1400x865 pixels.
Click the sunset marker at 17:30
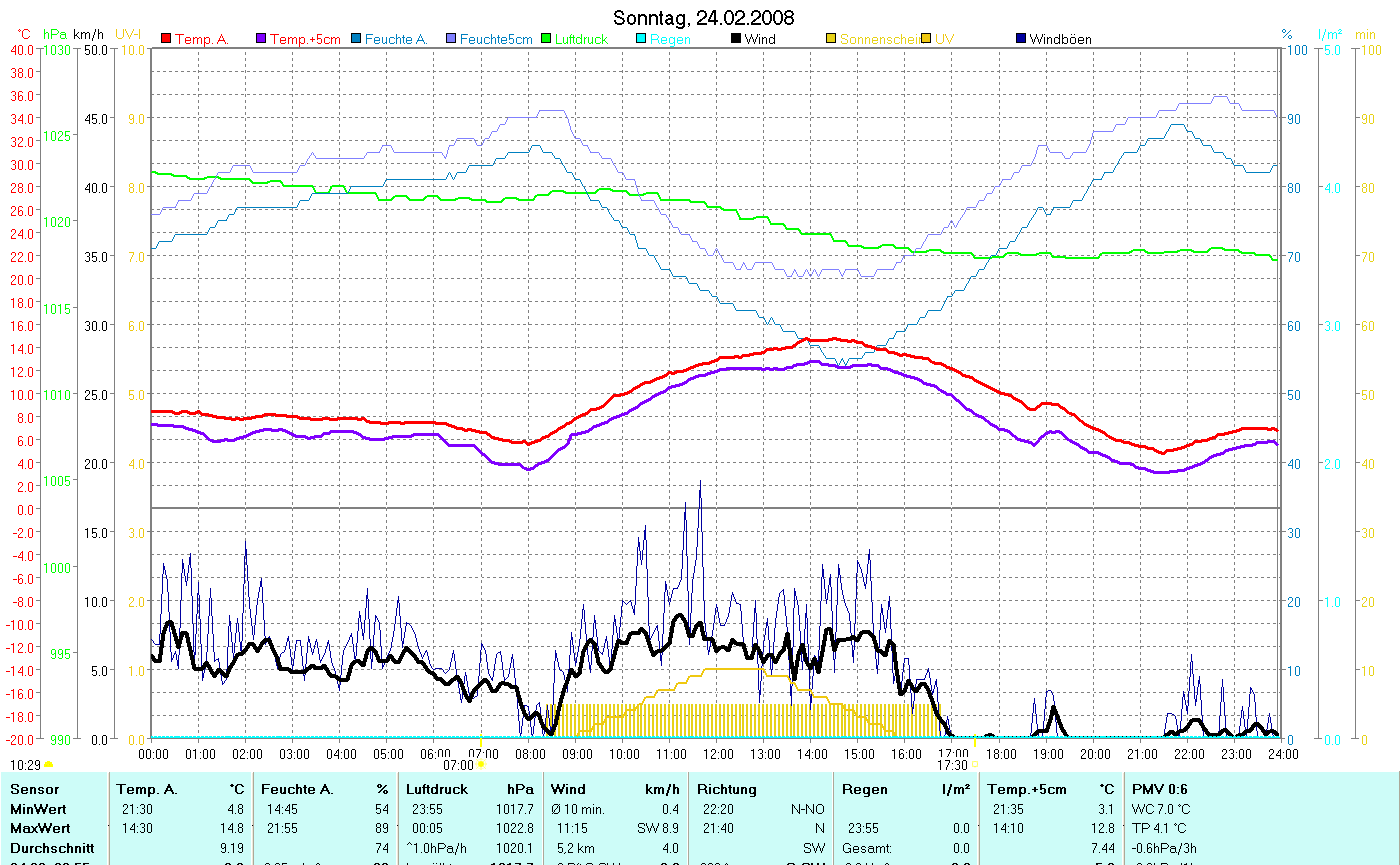pyautogui.click(x=974, y=765)
